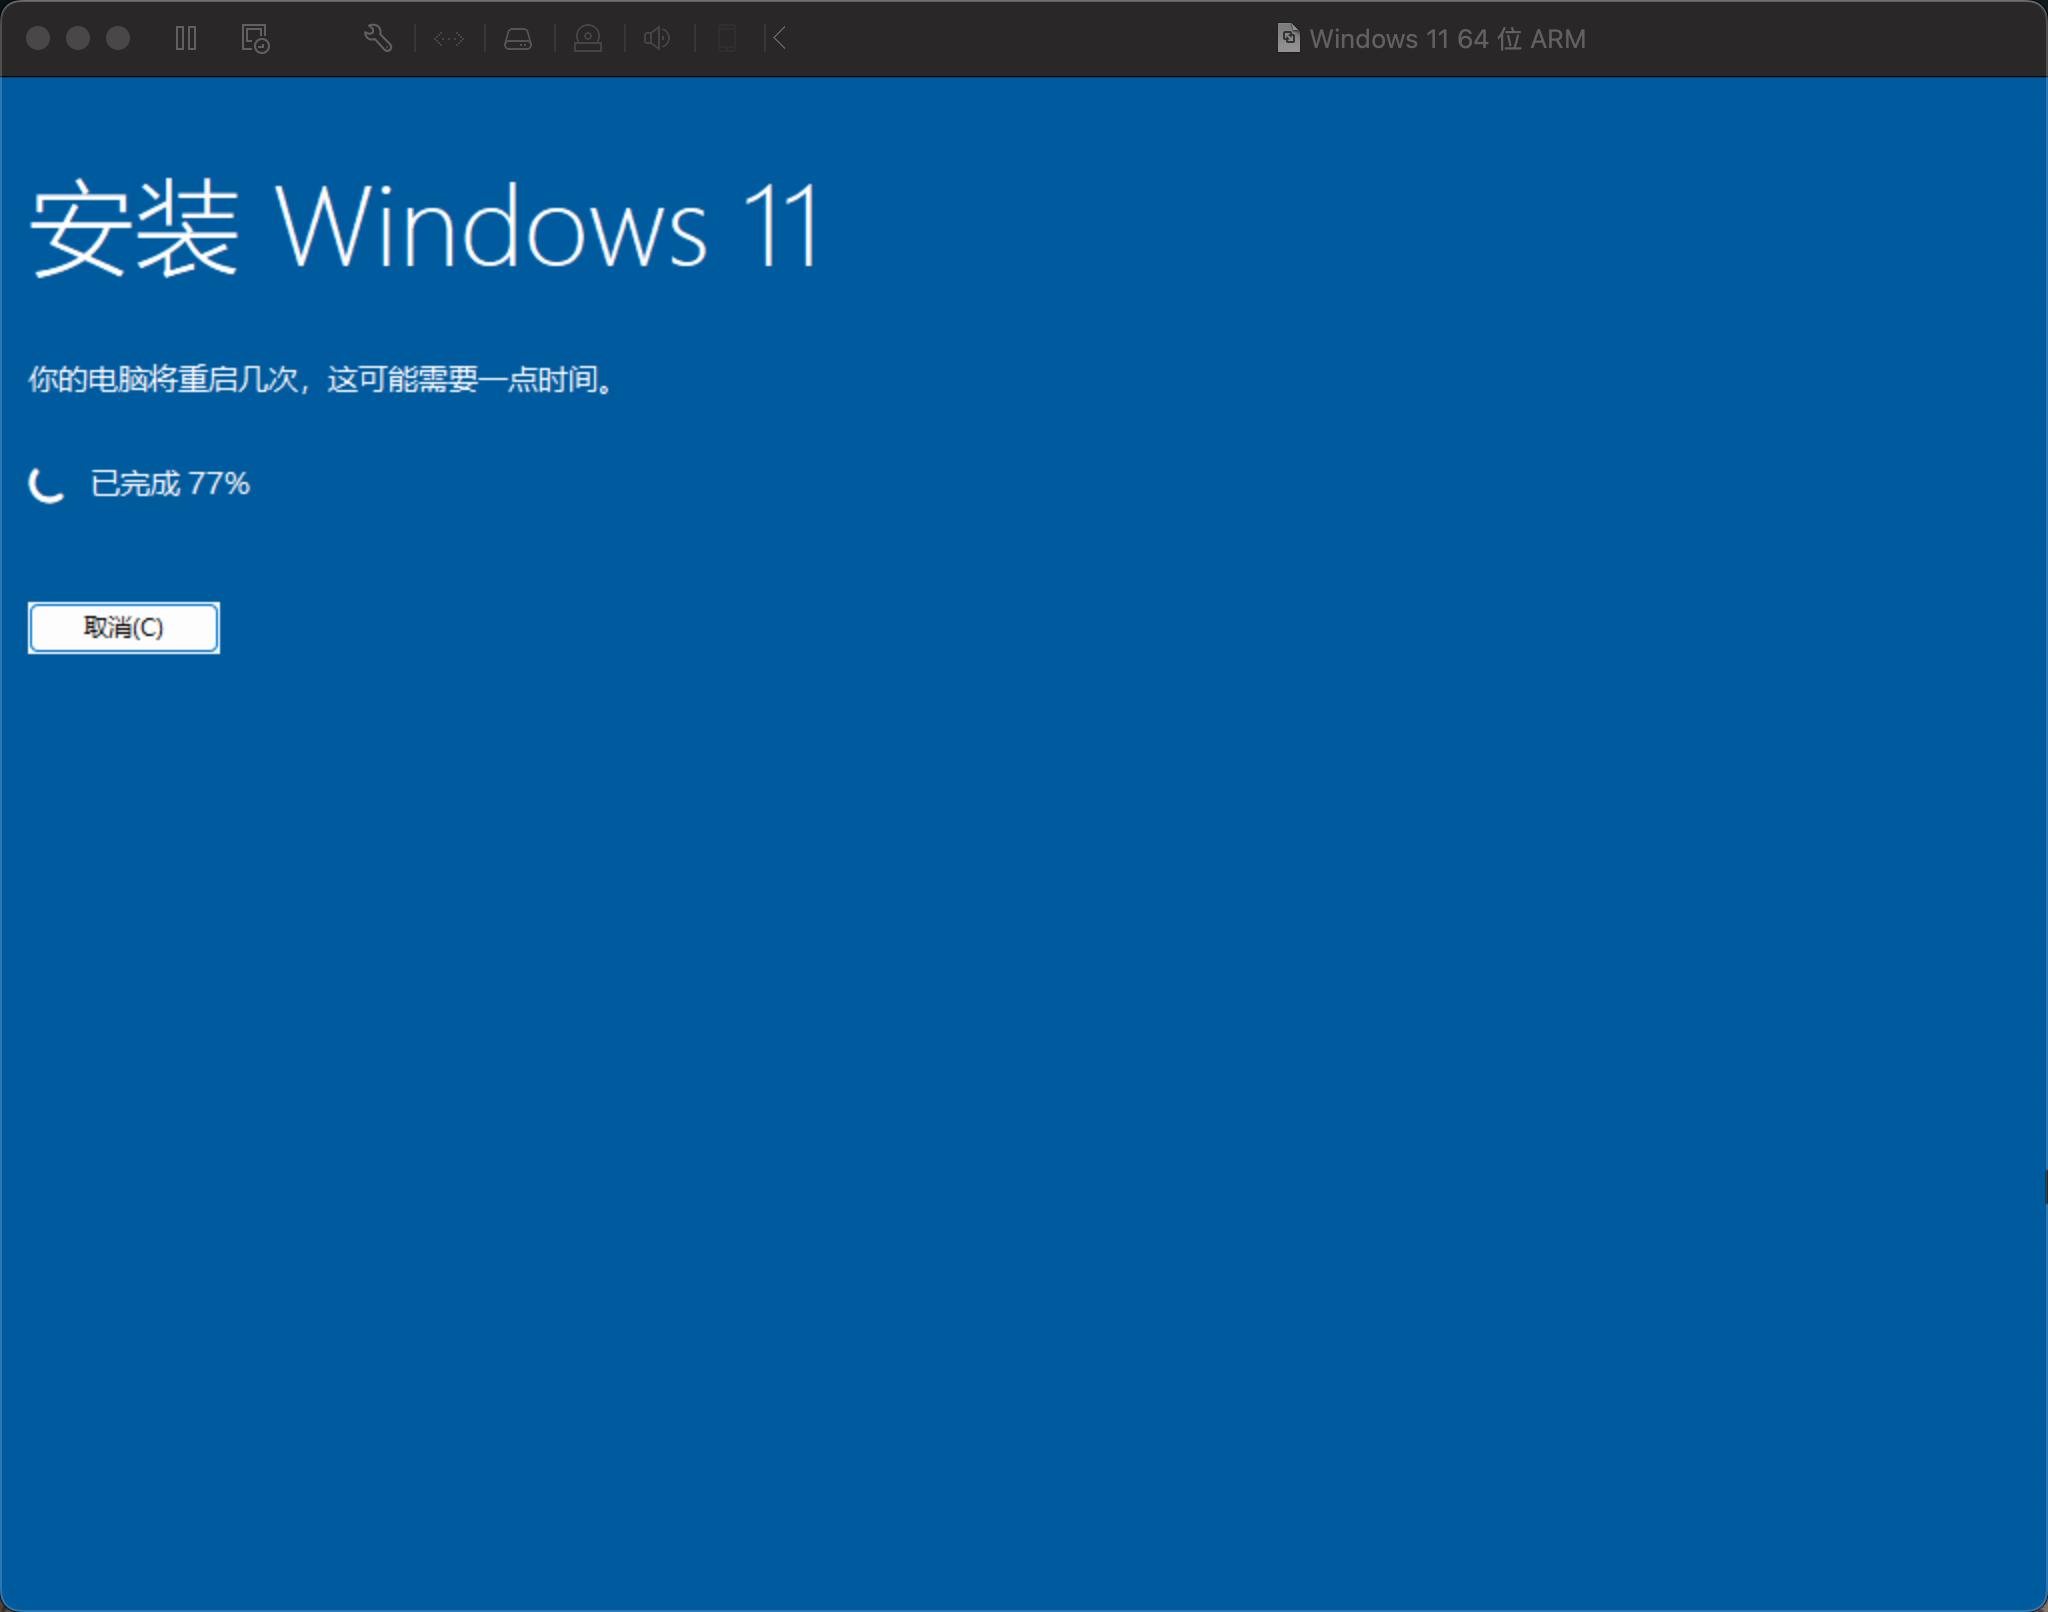Zoom the VM window to fullscreen
Screen dimensions: 2048x1612
point(118,38)
